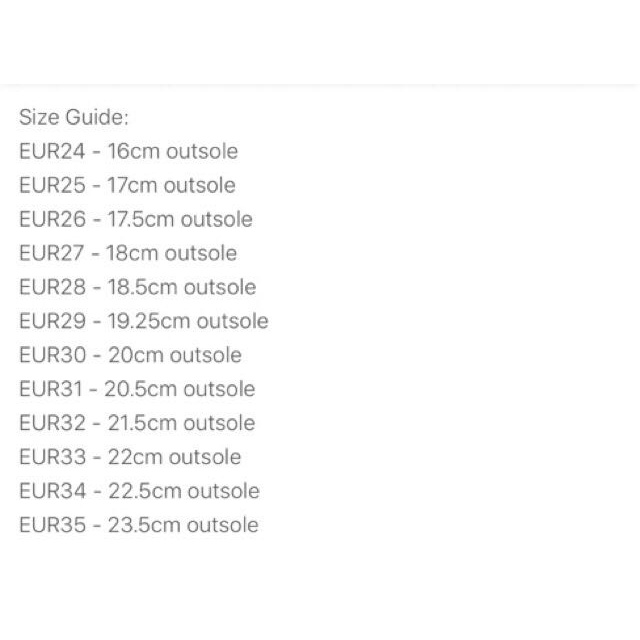640x640 pixels.
Task: Select the EUR35 size label
Action: pyautogui.click(x=52, y=526)
